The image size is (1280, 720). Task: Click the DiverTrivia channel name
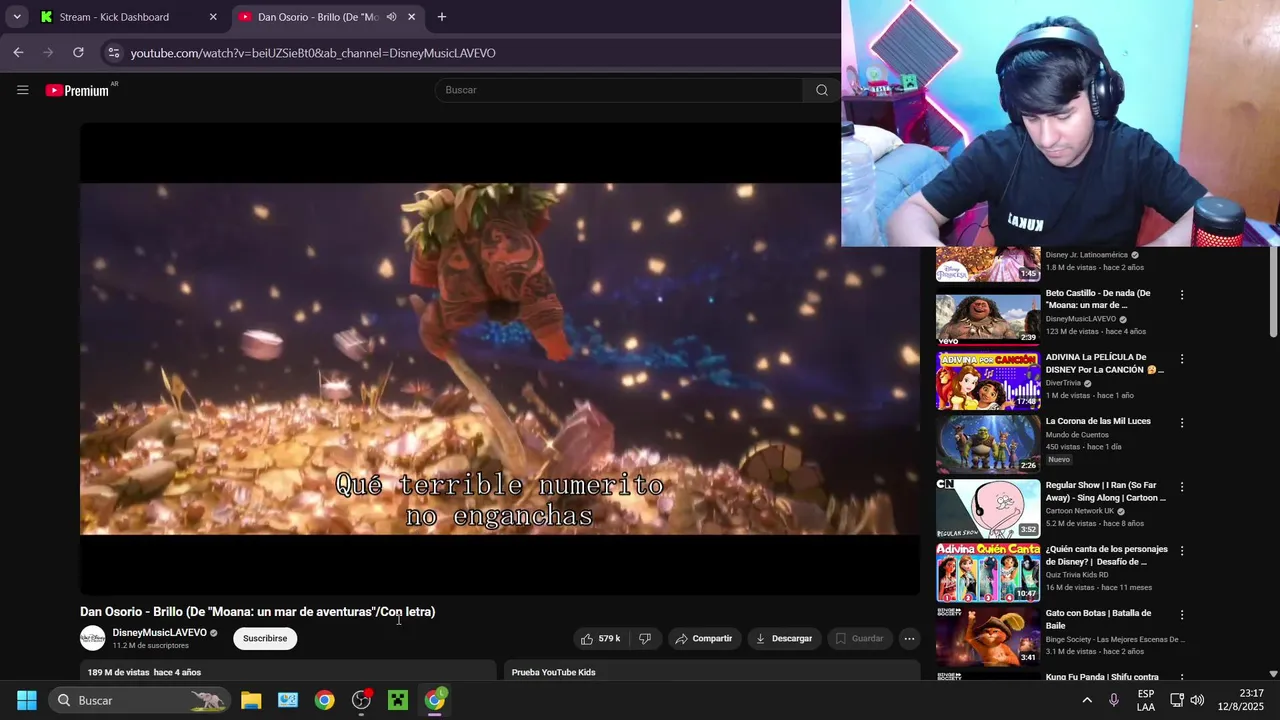coord(1063,383)
